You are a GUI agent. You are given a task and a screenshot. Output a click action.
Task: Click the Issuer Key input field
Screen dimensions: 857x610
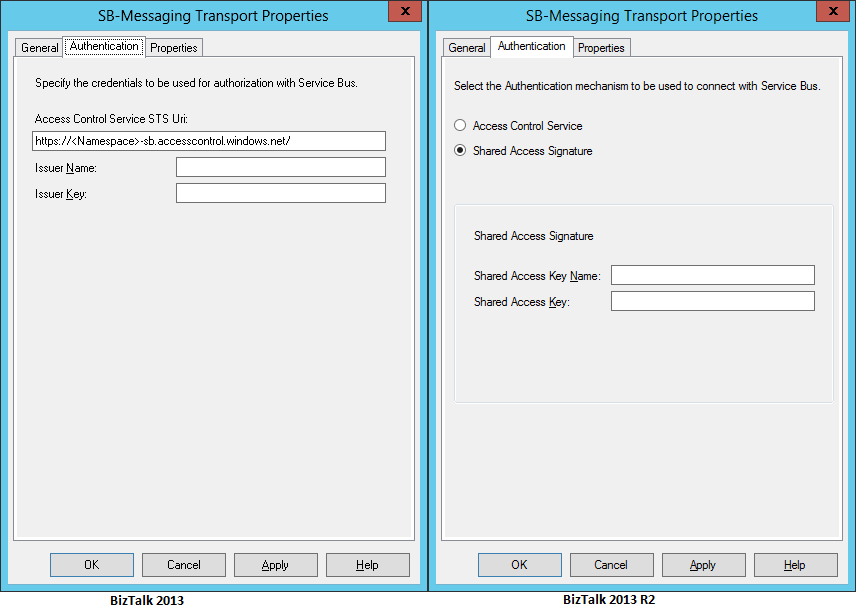coord(281,193)
